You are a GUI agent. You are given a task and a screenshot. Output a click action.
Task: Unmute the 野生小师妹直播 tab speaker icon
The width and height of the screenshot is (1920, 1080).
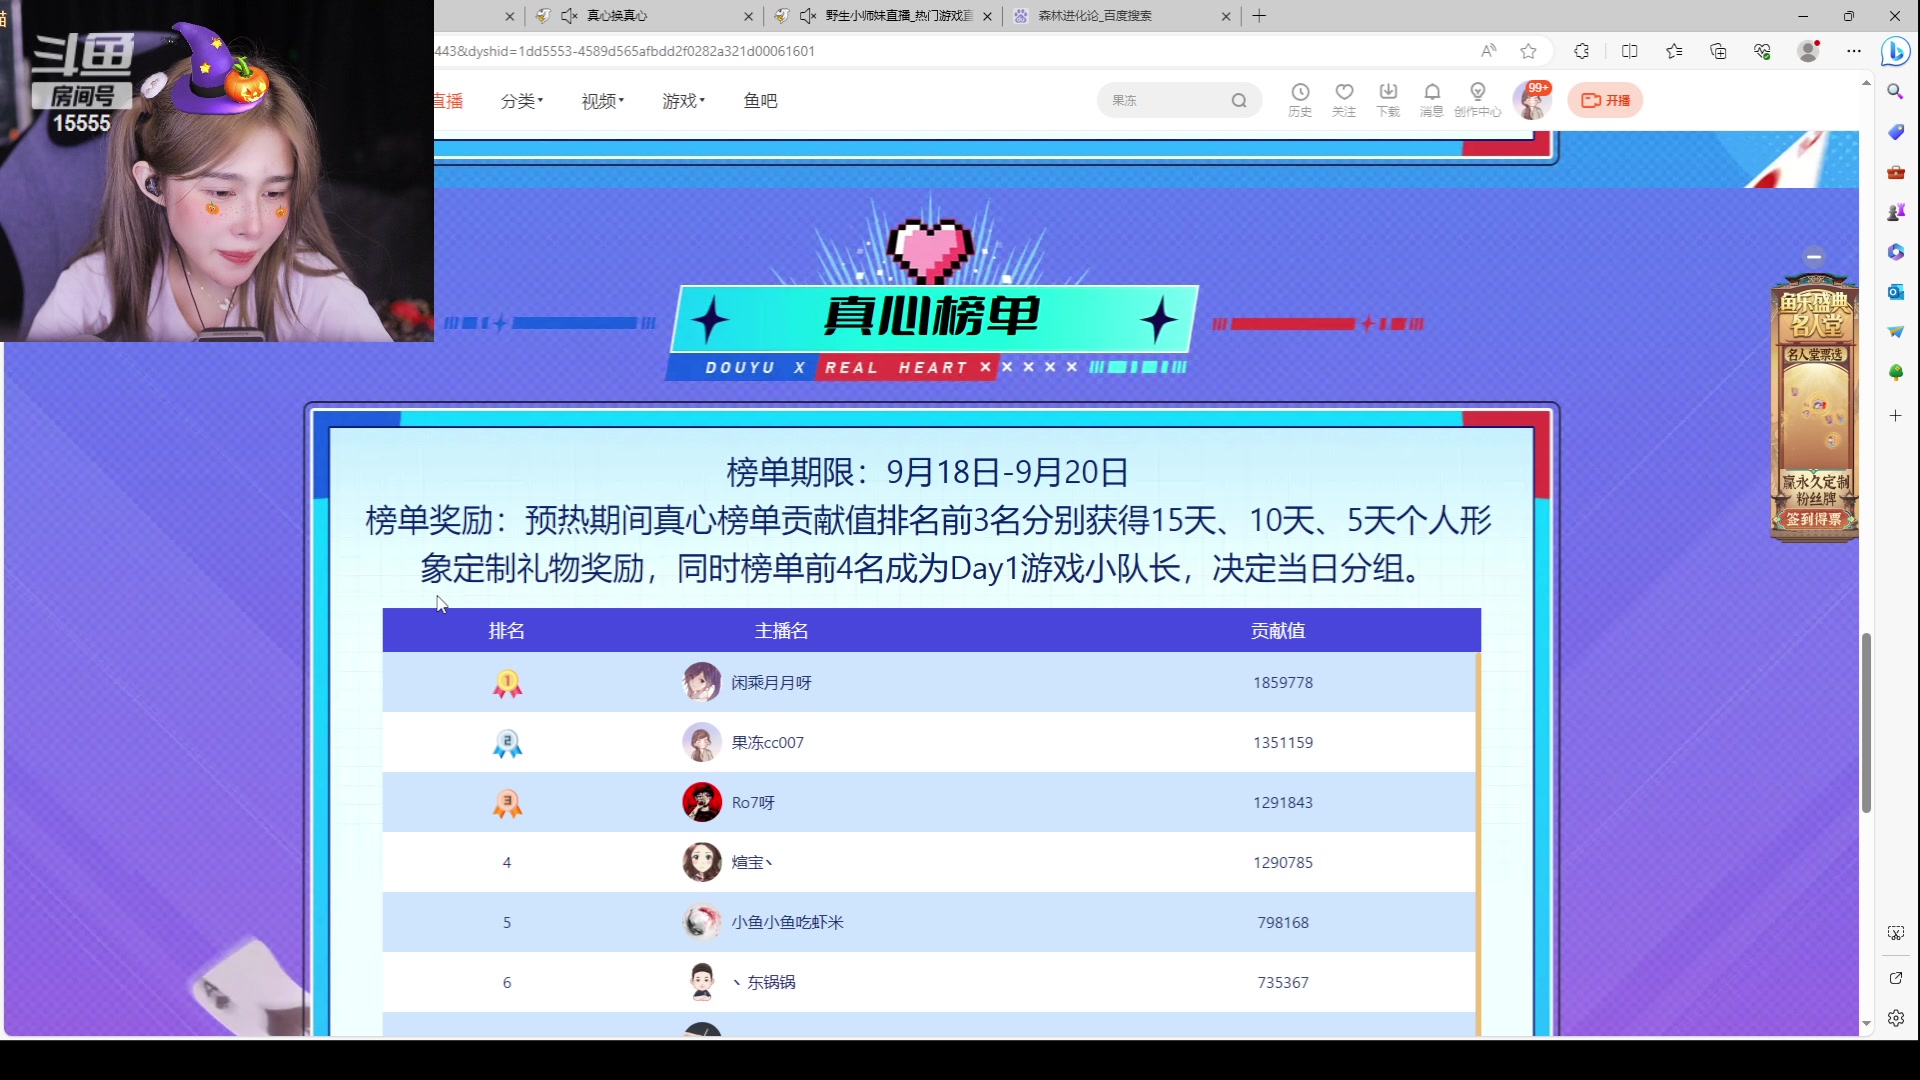point(808,16)
